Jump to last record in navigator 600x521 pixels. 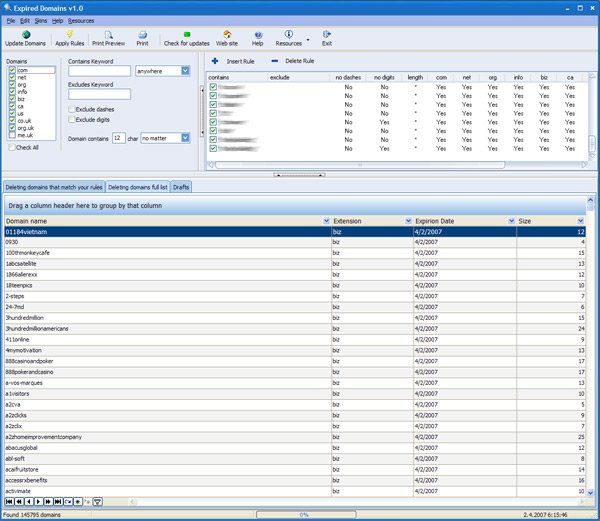pos(58,501)
